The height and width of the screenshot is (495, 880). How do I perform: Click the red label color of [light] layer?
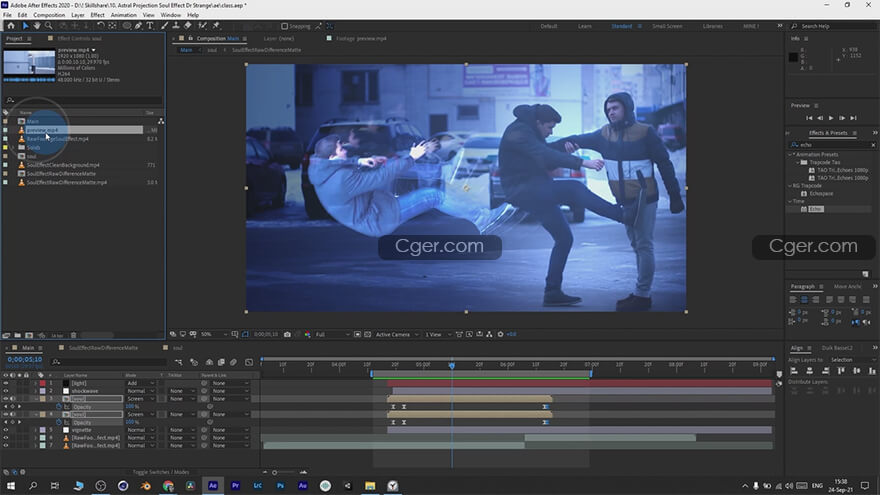pyautogui.click(x=42, y=383)
